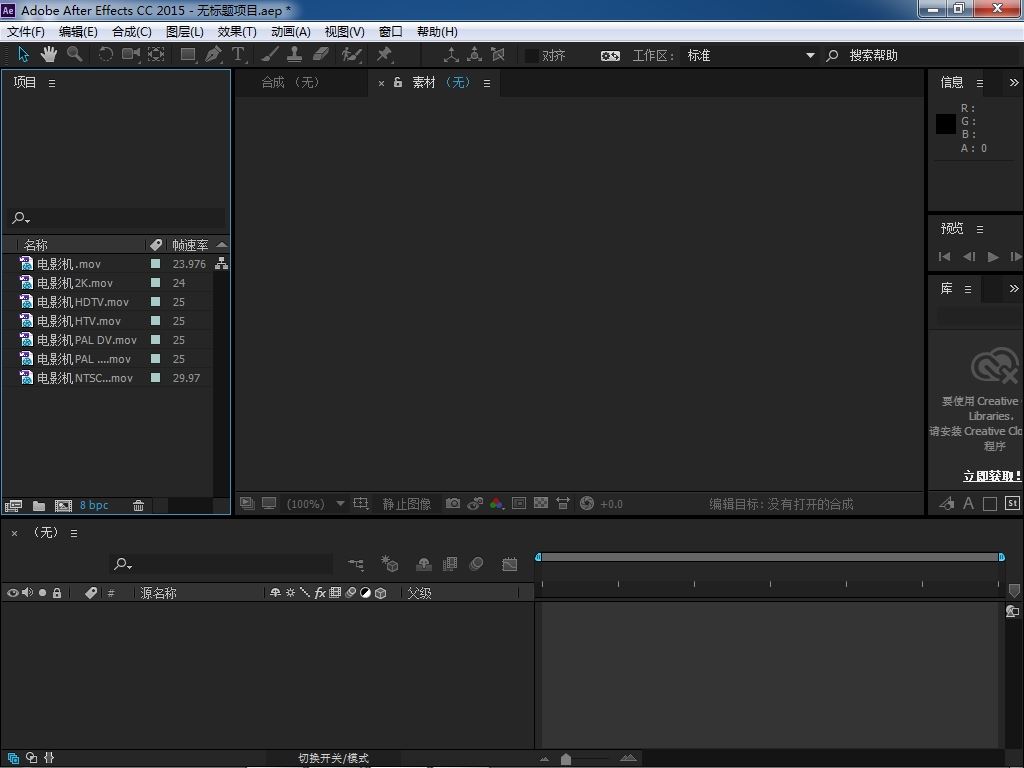This screenshot has width=1024, height=768.
Task: Click the Interpret Footage icon in Project panel
Action: point(13,505)
